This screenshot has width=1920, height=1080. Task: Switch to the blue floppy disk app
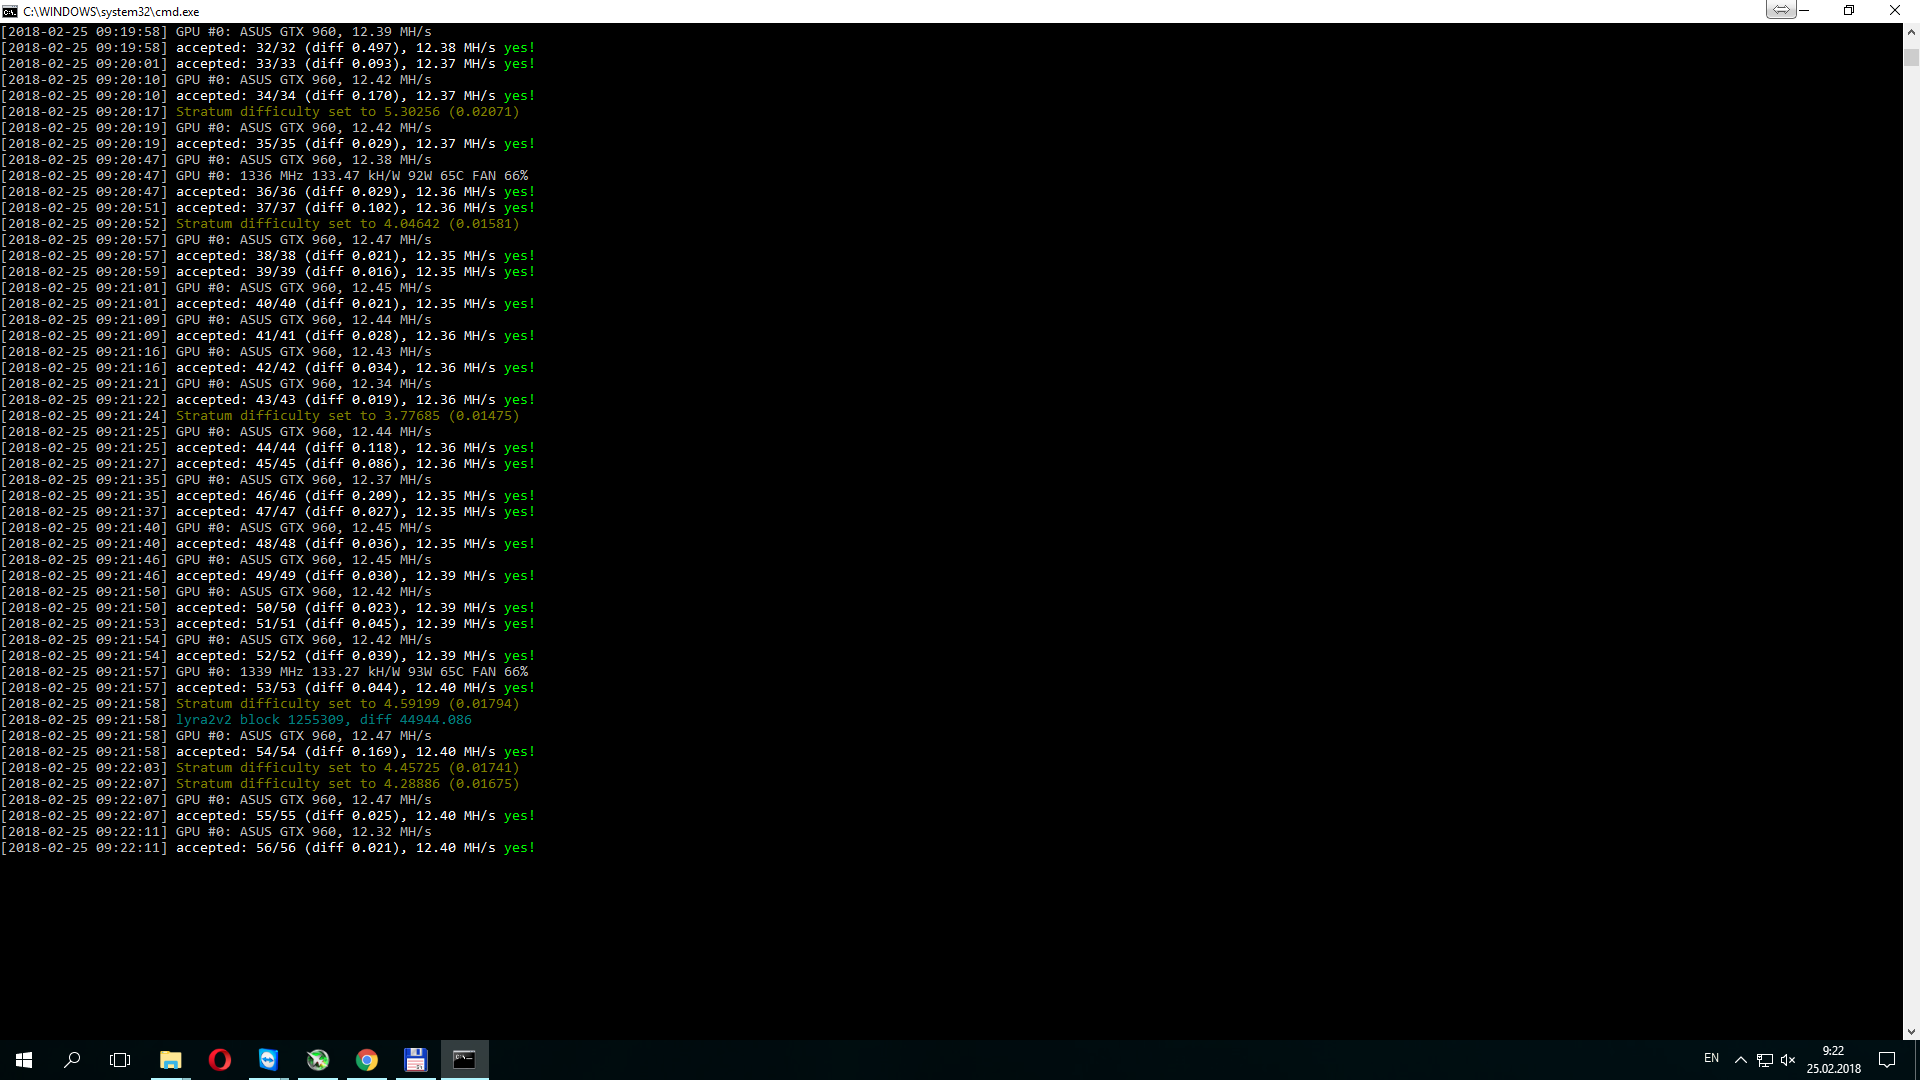tap(416, 1060)
